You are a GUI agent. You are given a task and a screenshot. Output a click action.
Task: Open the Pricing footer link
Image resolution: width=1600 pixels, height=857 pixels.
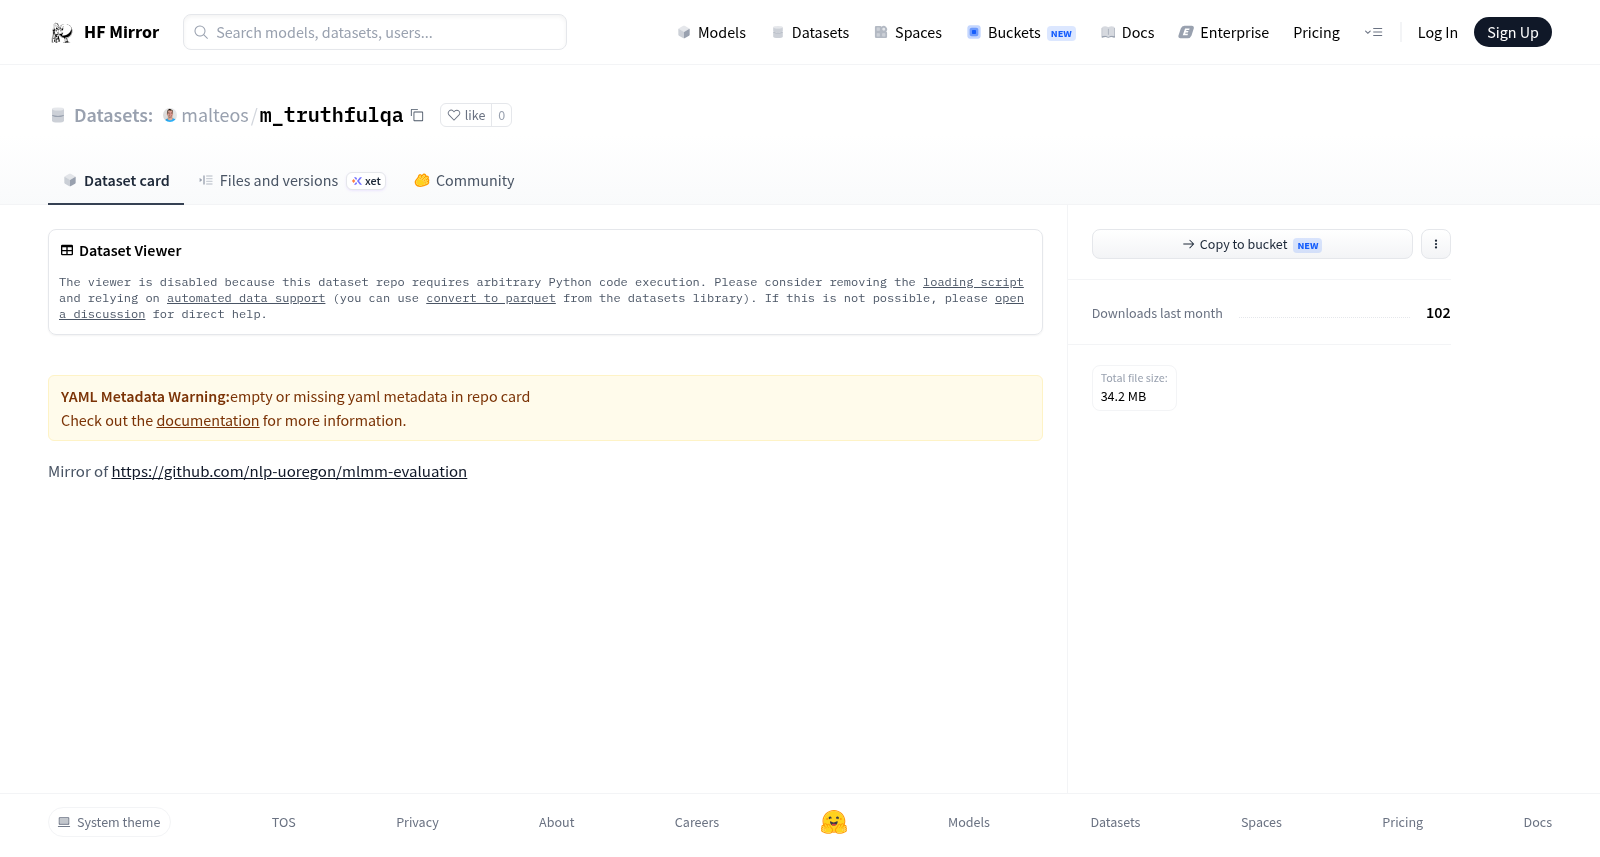point(1403,823)
